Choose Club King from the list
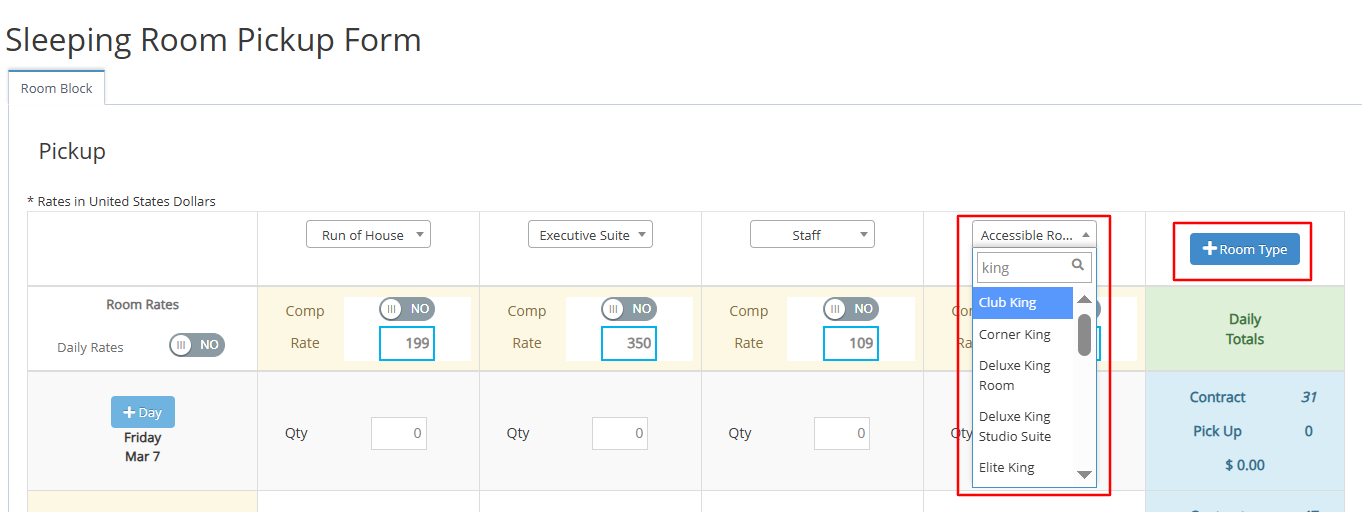1362x512 pixels. 1008,303
